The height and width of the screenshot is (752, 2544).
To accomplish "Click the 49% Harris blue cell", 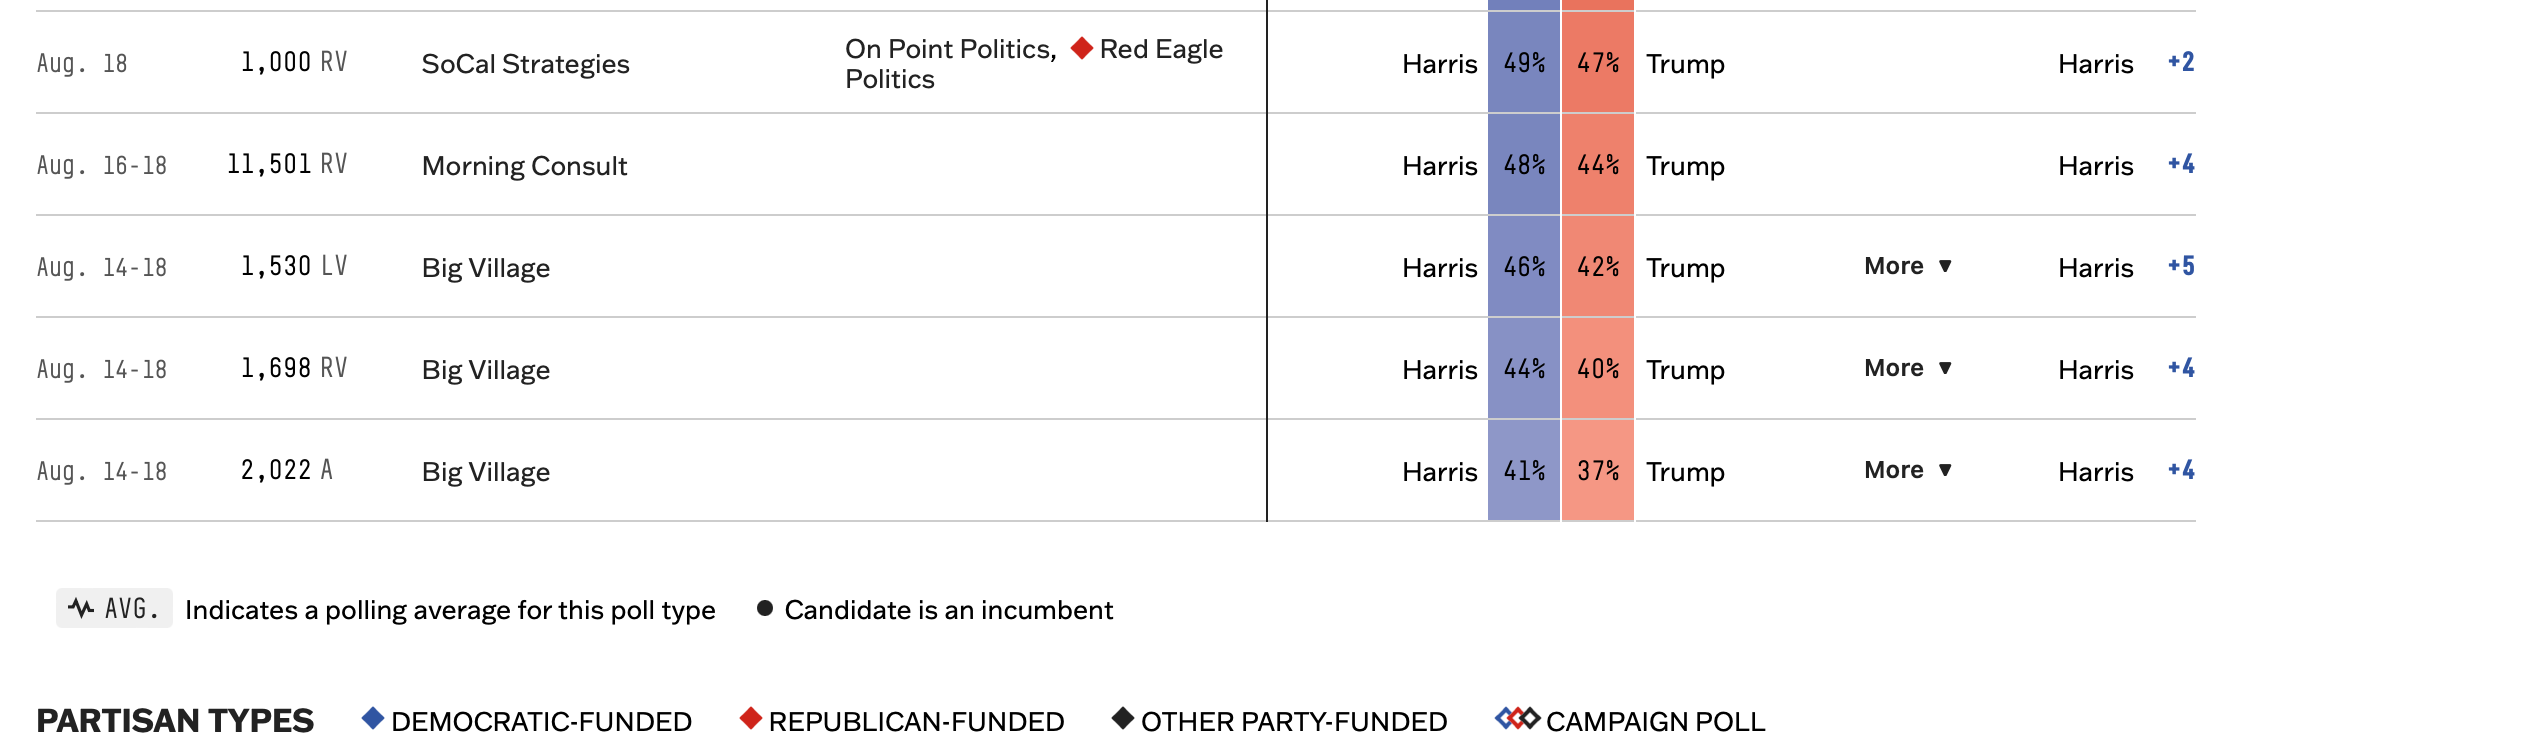I will (x=1524, y=63).
